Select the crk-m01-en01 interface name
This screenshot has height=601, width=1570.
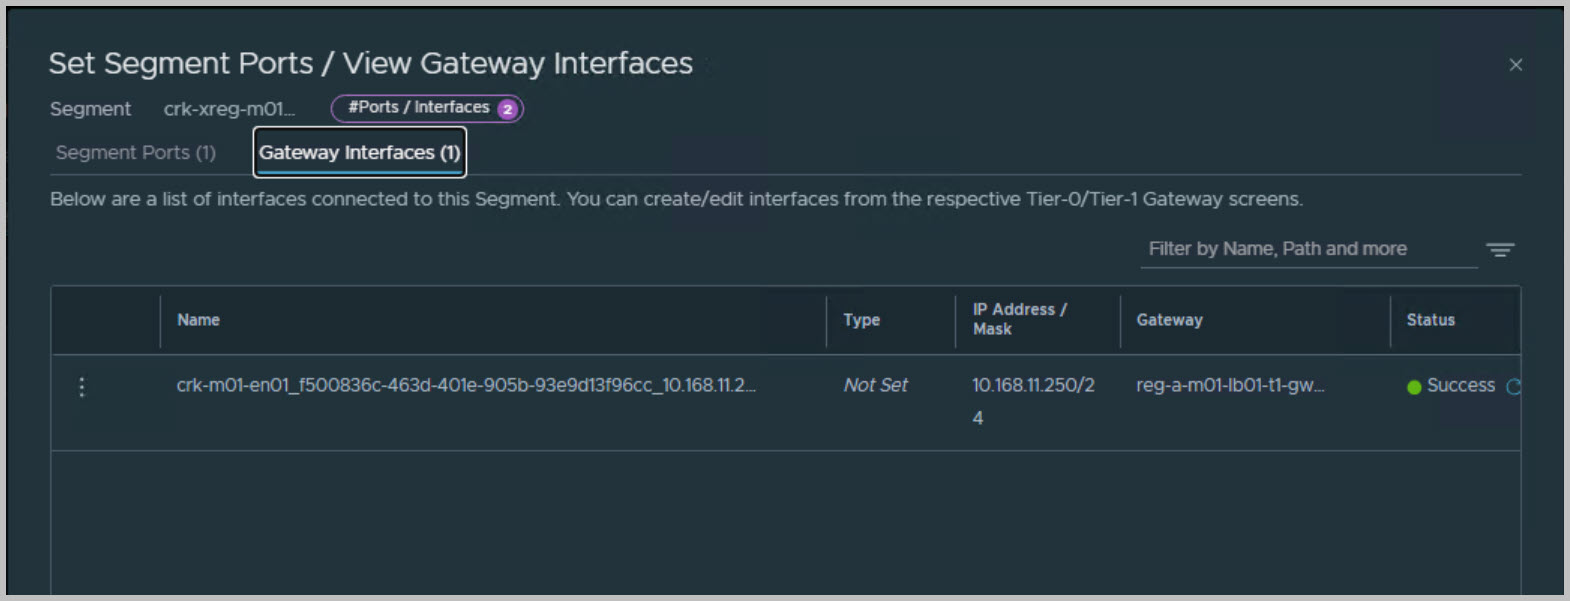pyautogui.click(x=466, y=386)
